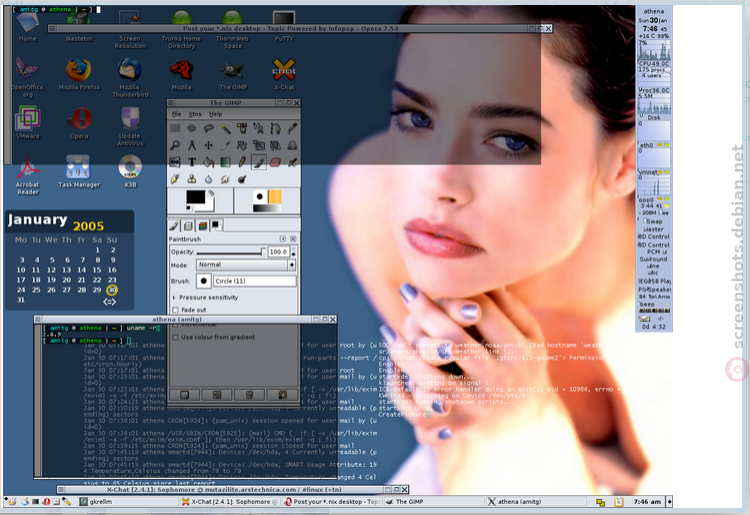Select the Airbrush tool in GIMP

292,162
